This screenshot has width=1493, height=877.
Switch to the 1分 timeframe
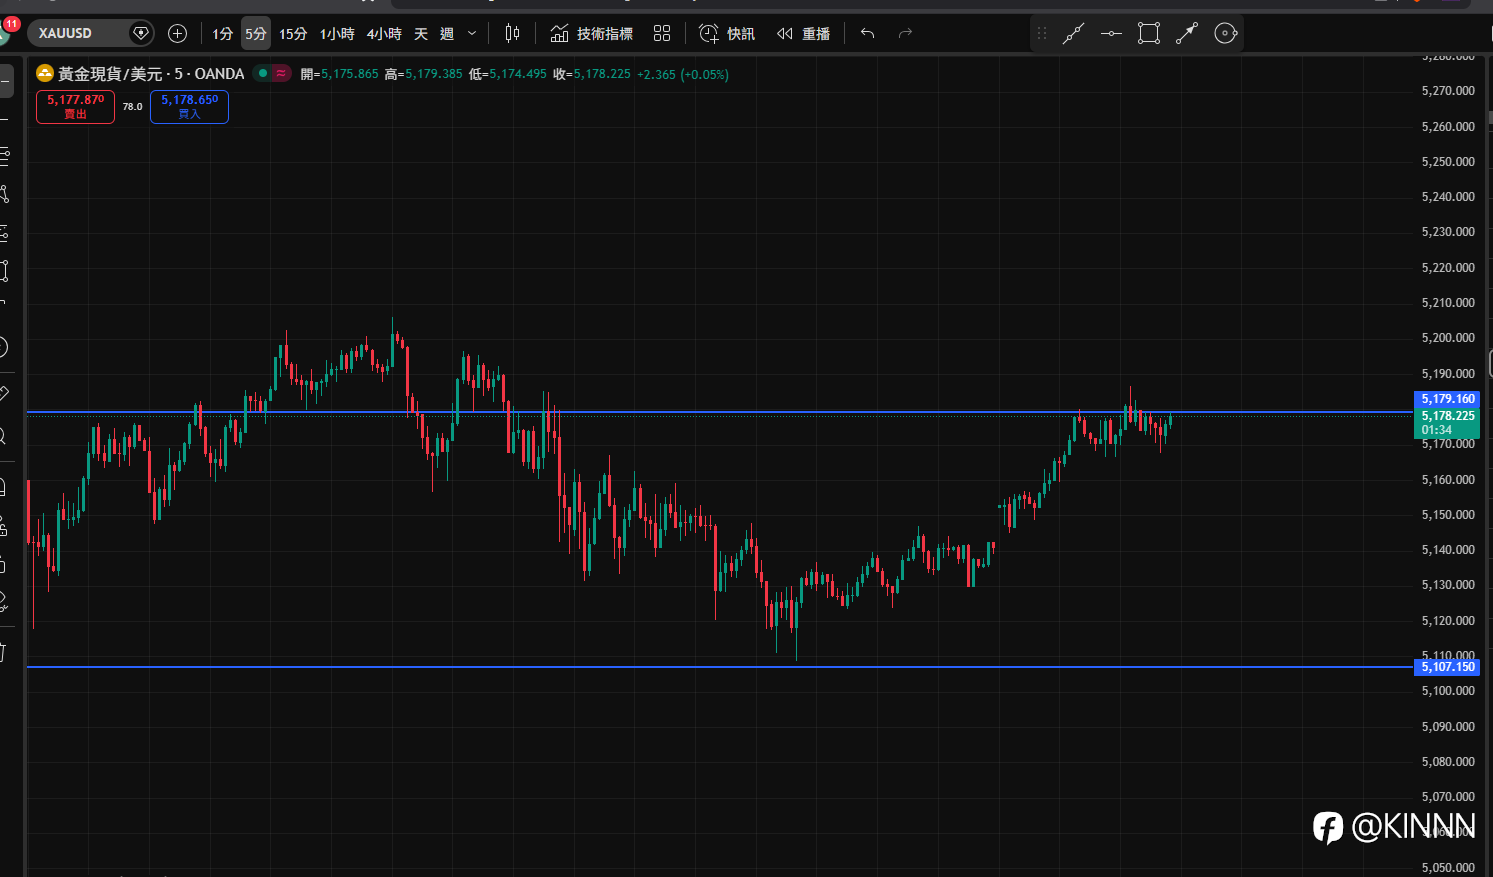click(x=222, y=34)
